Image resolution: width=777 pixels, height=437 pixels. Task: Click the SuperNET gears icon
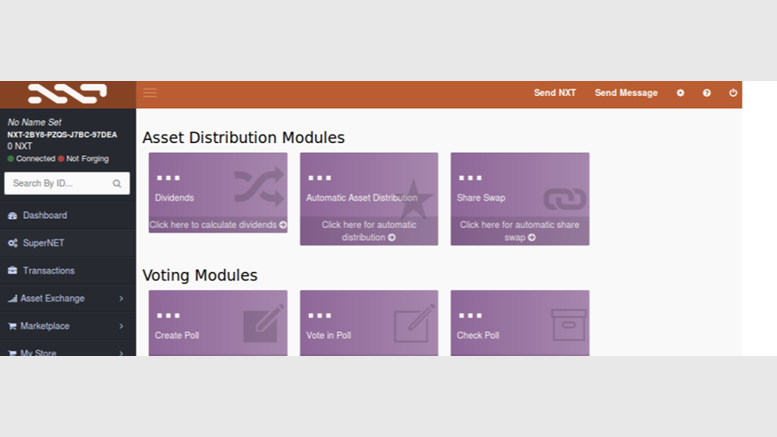[12, 243]
